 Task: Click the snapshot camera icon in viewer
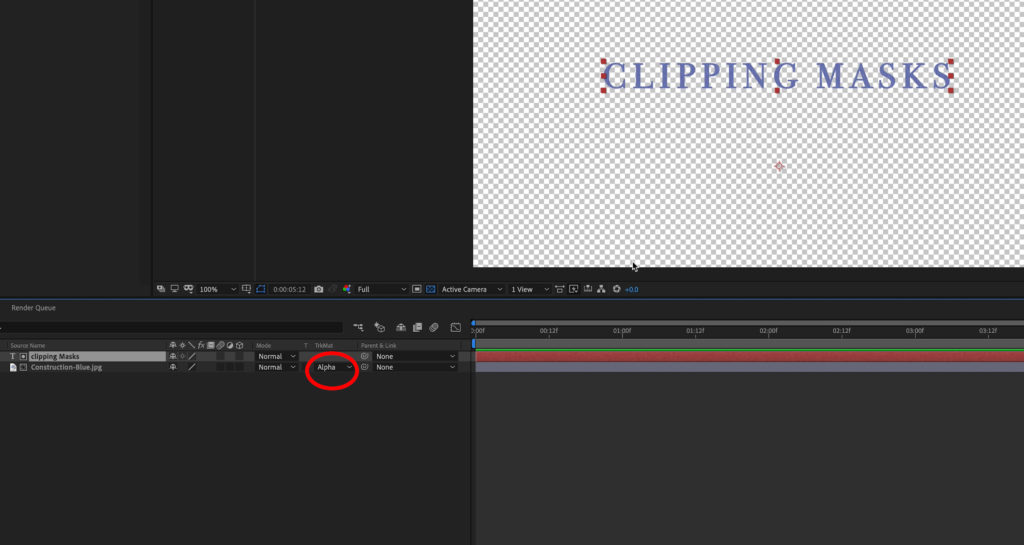tap(319, 289)
